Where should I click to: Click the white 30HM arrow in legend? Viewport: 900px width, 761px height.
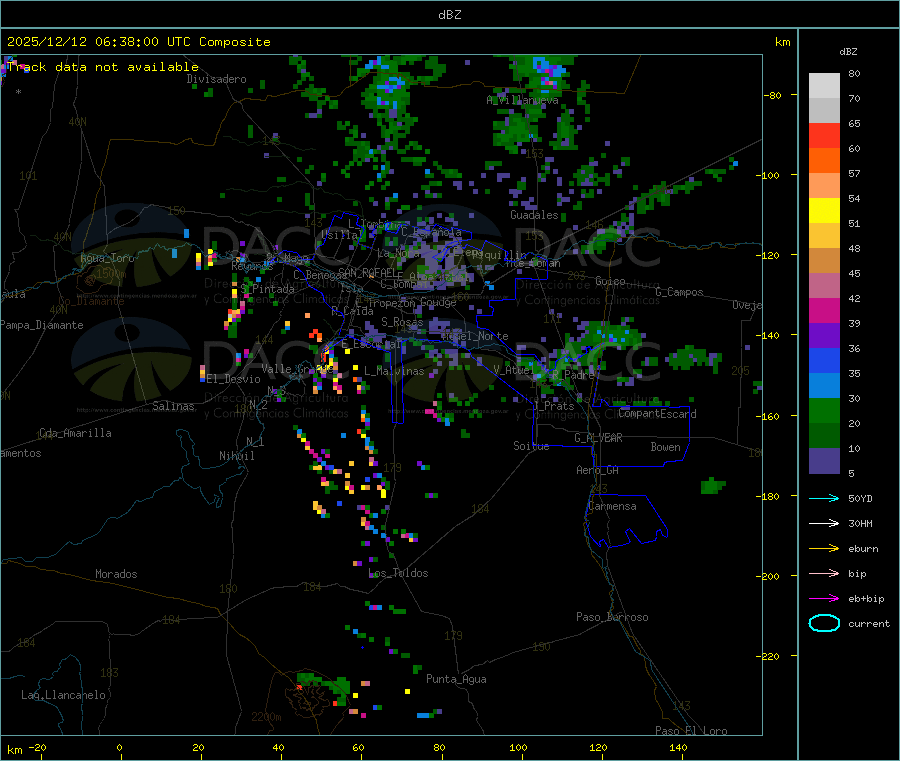tap(824, 523)
